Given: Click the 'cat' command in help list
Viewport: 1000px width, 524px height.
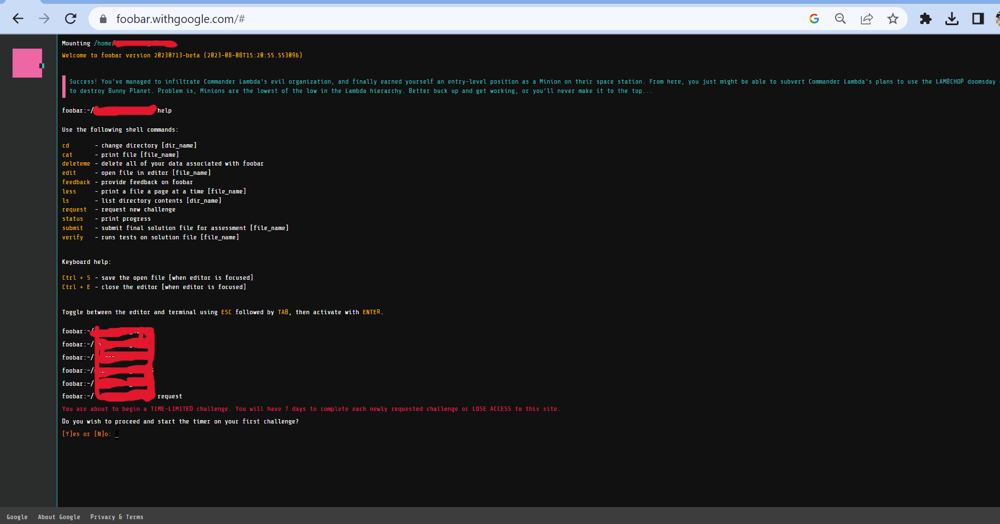Looking at the screenshot, I should click(x=67, y=155).
